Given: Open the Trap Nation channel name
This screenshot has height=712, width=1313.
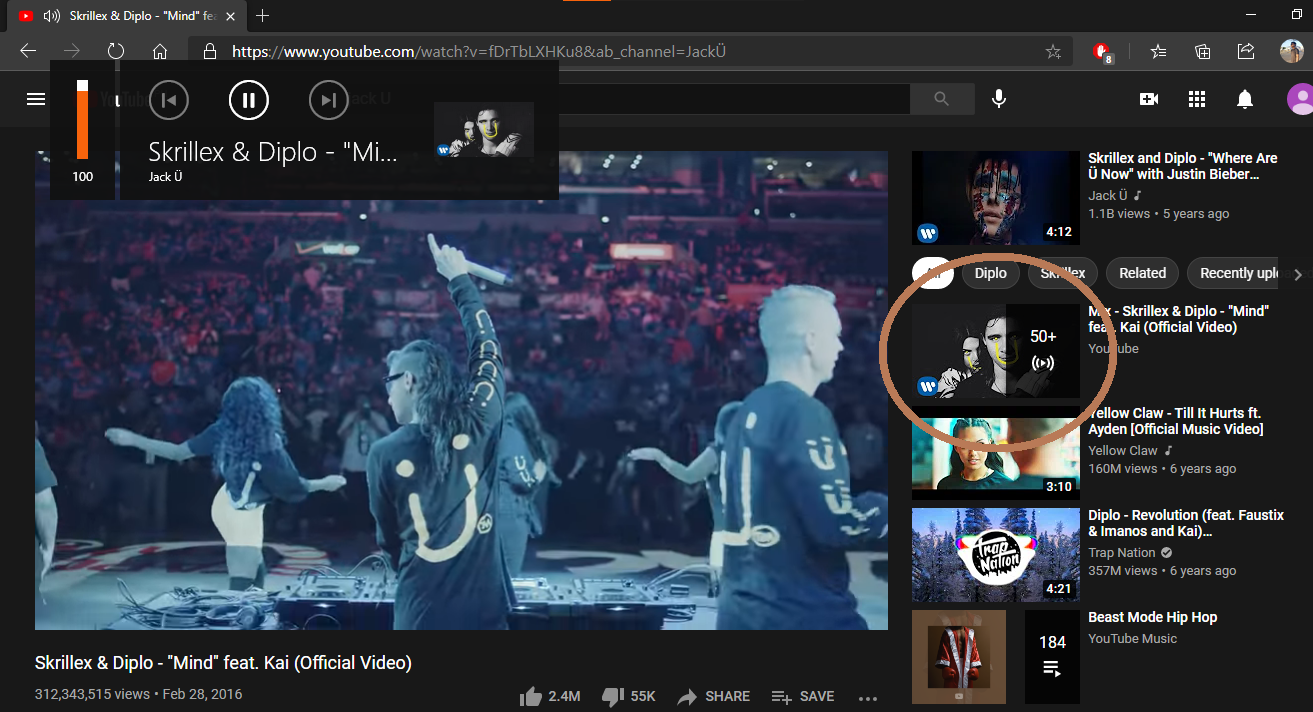Looking at the screenshot, I should (x=1122, y=552).
